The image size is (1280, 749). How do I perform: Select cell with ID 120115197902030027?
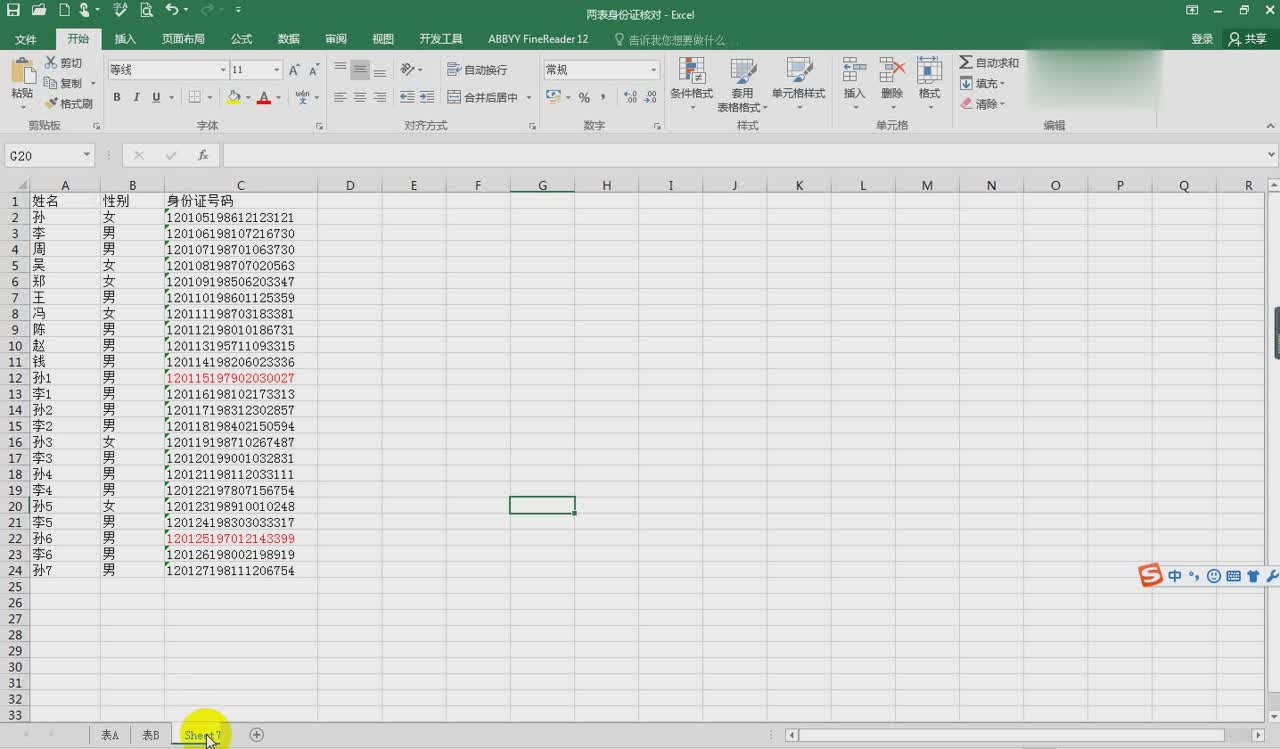pyautogui.click(x=240, y=378)
